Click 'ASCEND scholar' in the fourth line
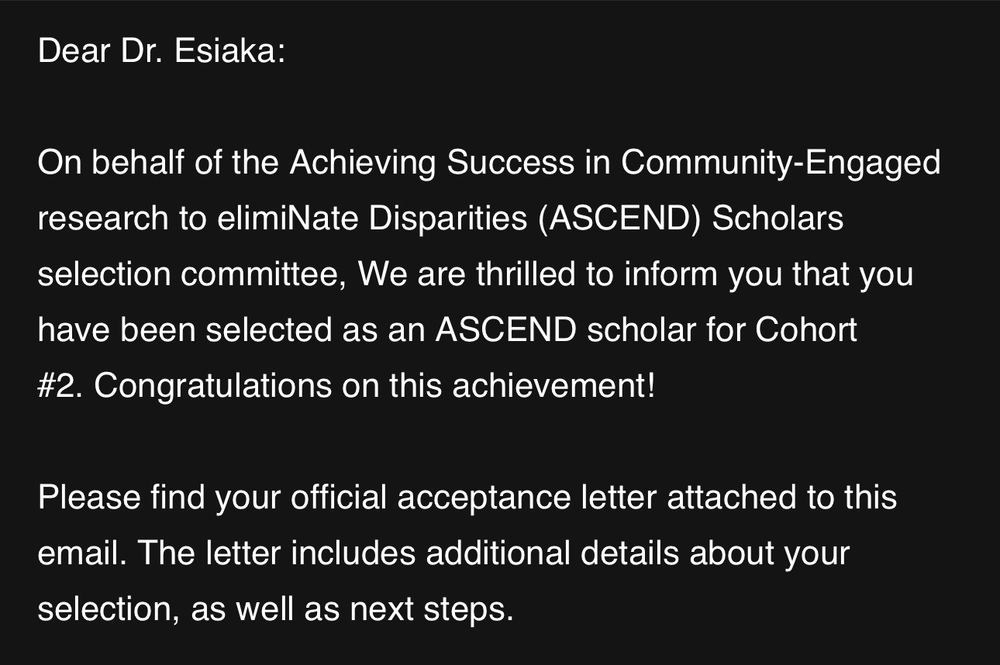Viewport: 1000px width, 665px height. [x=566, y=330]
